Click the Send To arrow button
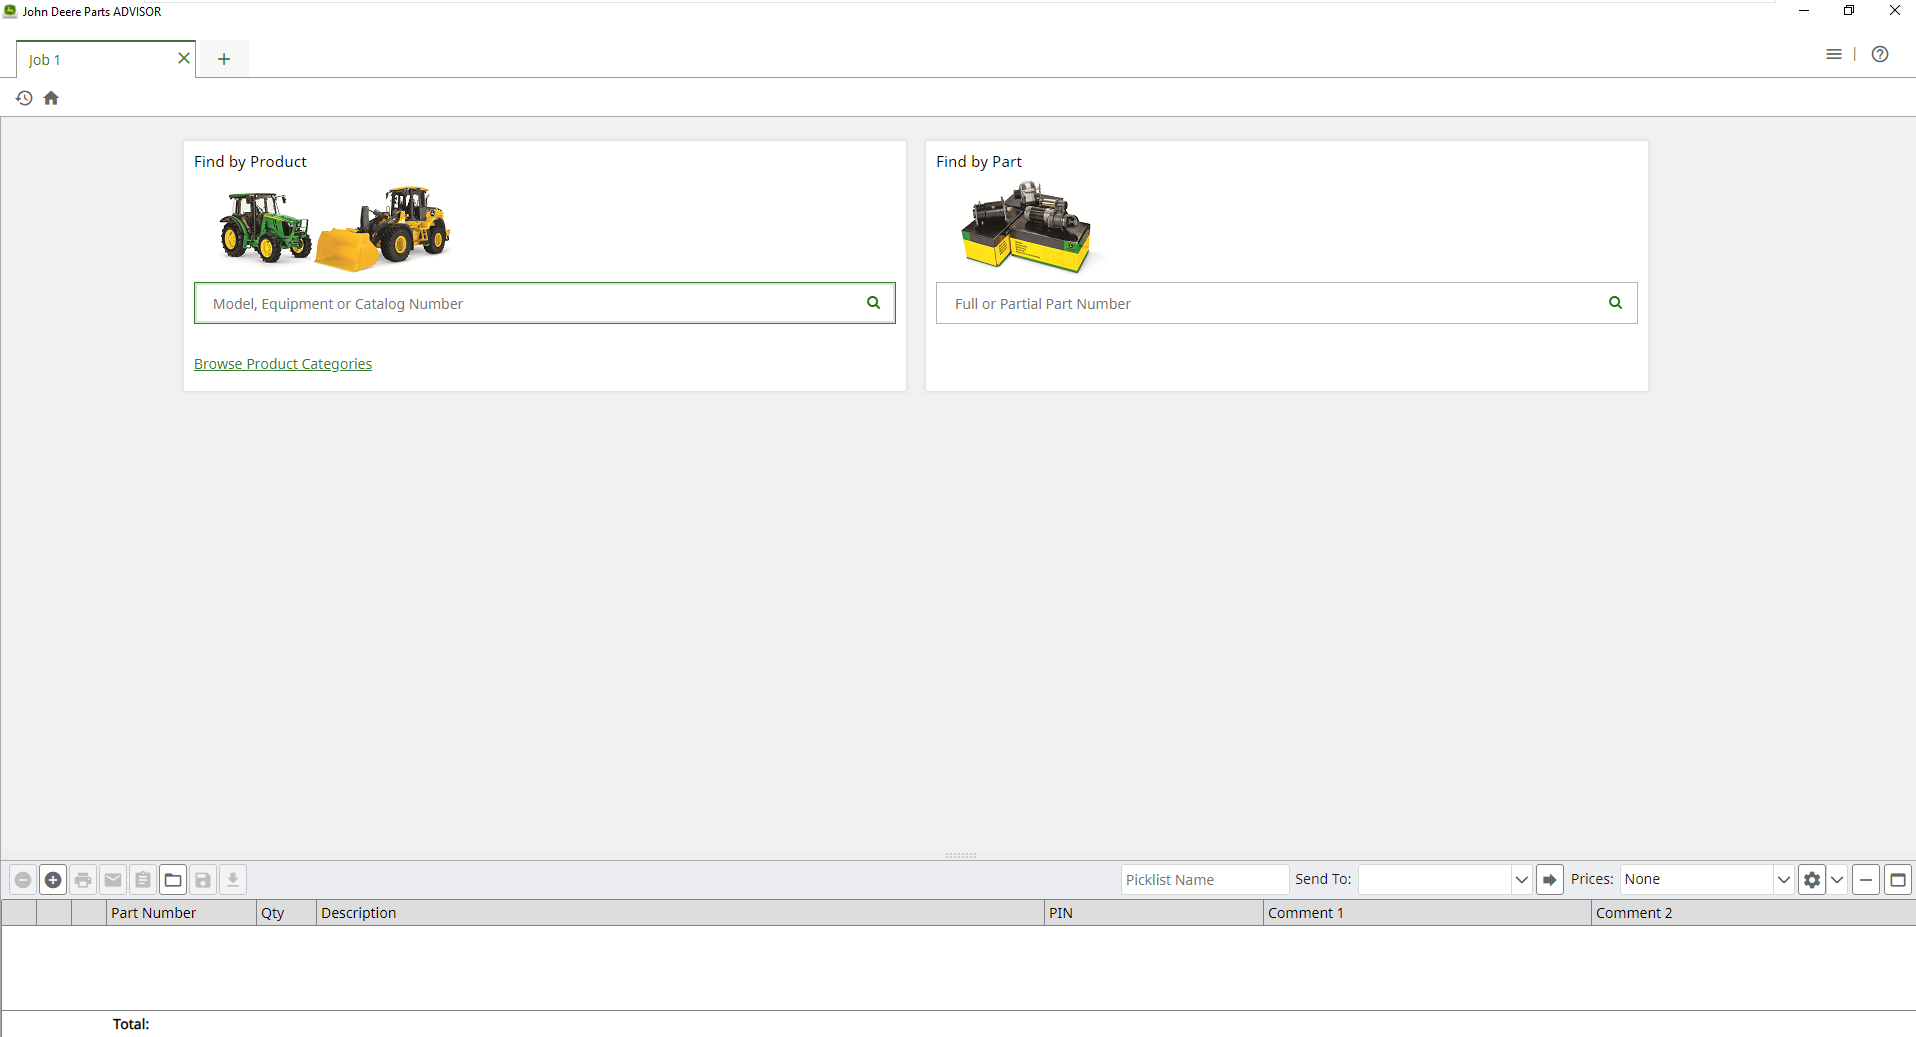 point(1549,880)
